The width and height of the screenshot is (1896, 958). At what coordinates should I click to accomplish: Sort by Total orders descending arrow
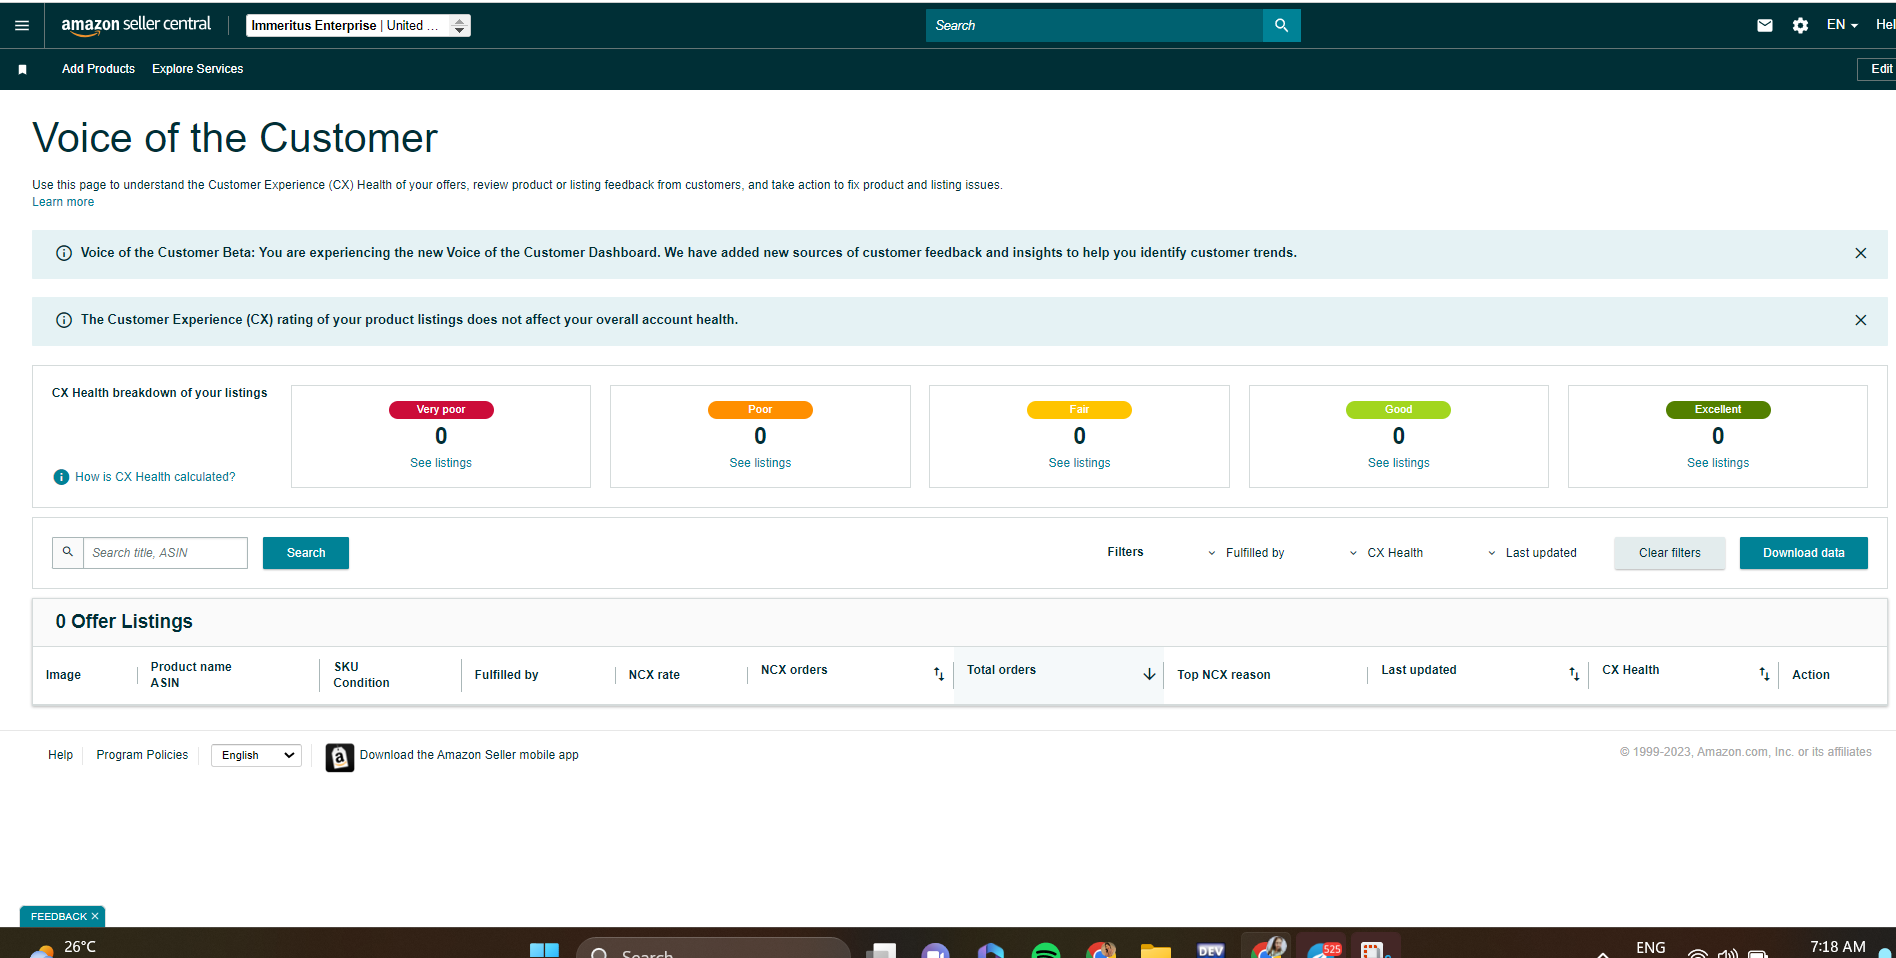[x=1149, y=674]
